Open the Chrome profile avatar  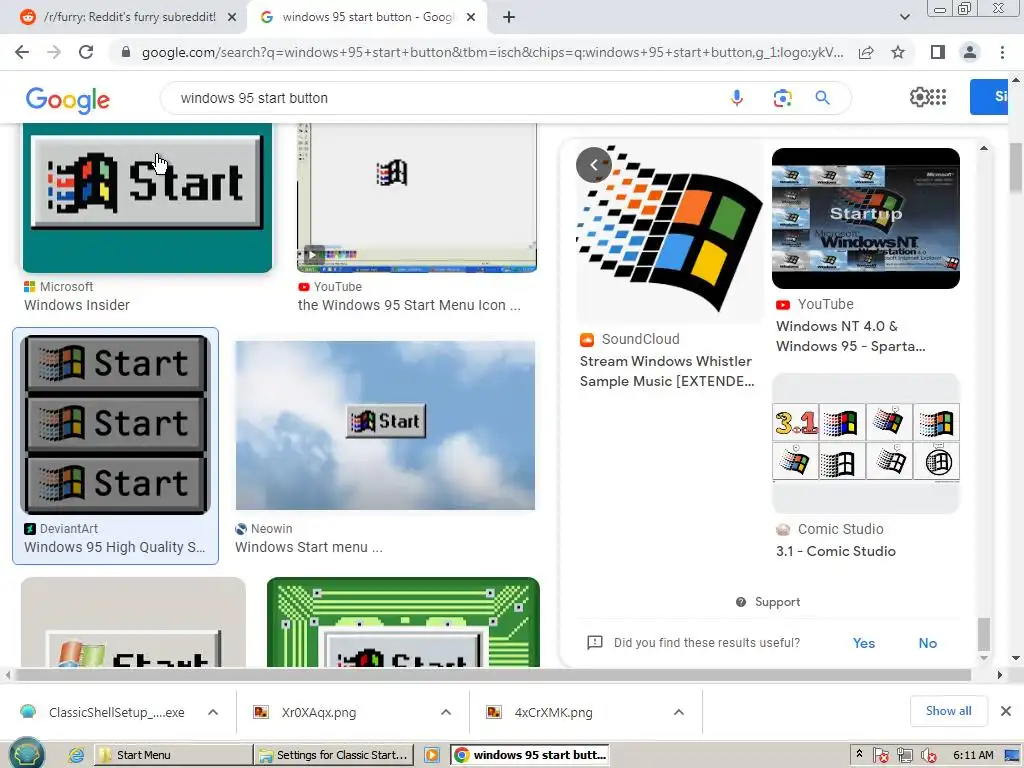(x=970, y=52)
